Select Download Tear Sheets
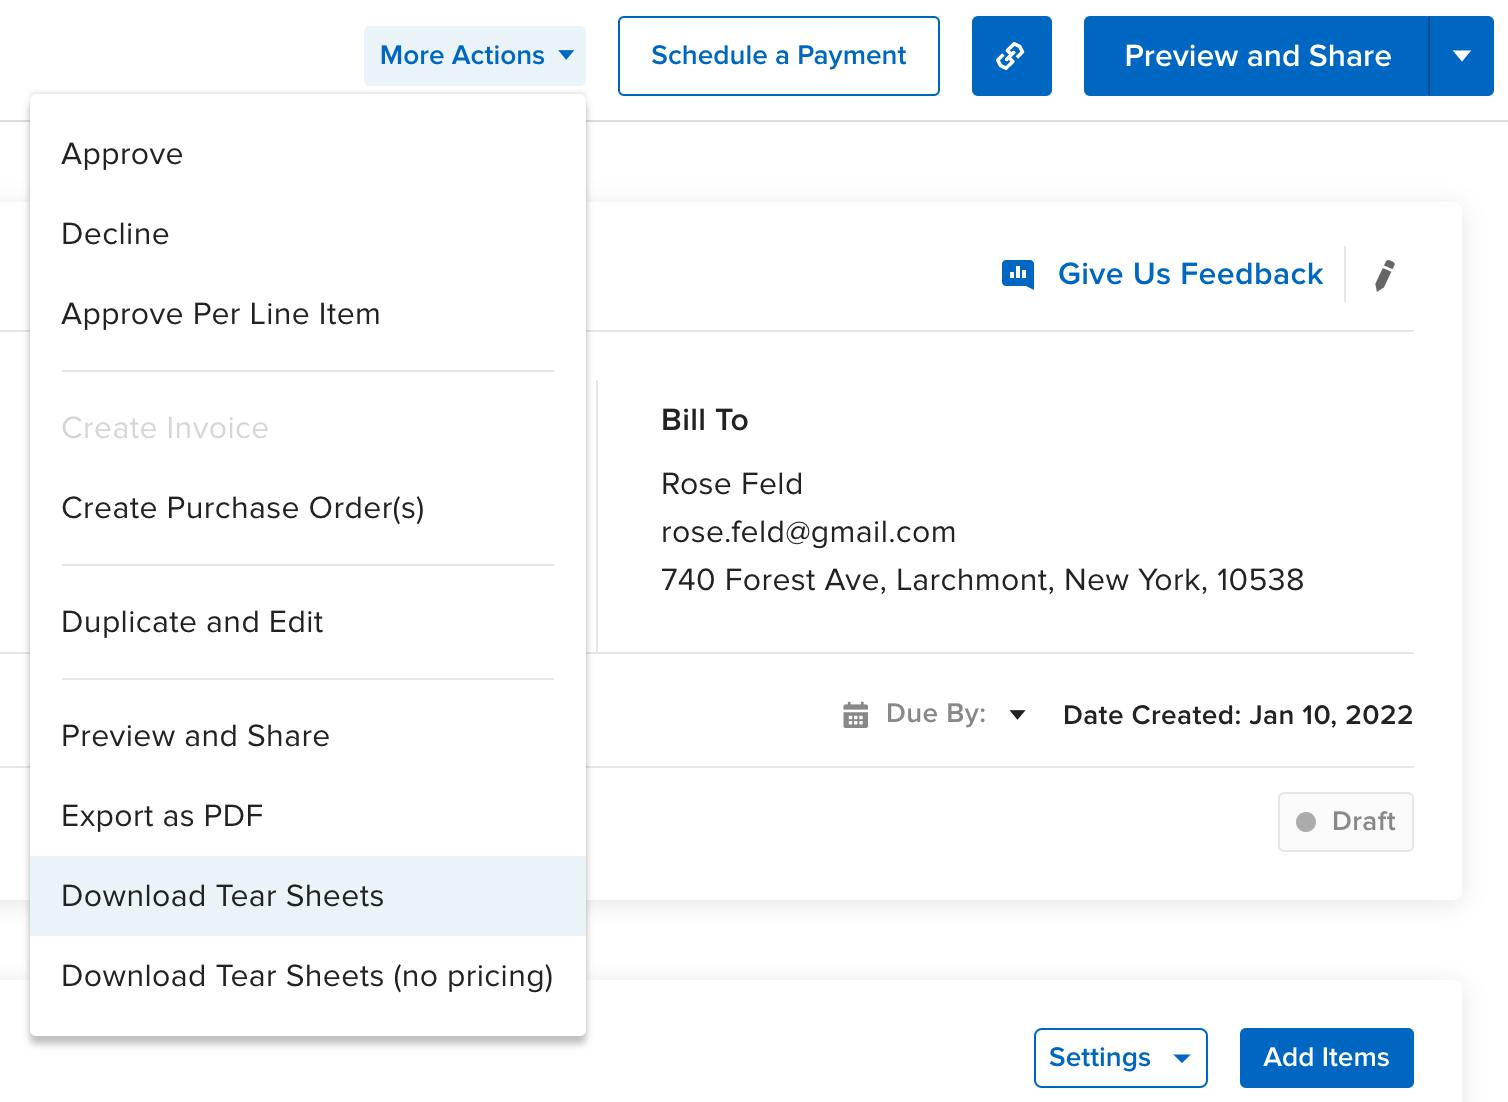1508x1102 pixels. coord(222,896)
